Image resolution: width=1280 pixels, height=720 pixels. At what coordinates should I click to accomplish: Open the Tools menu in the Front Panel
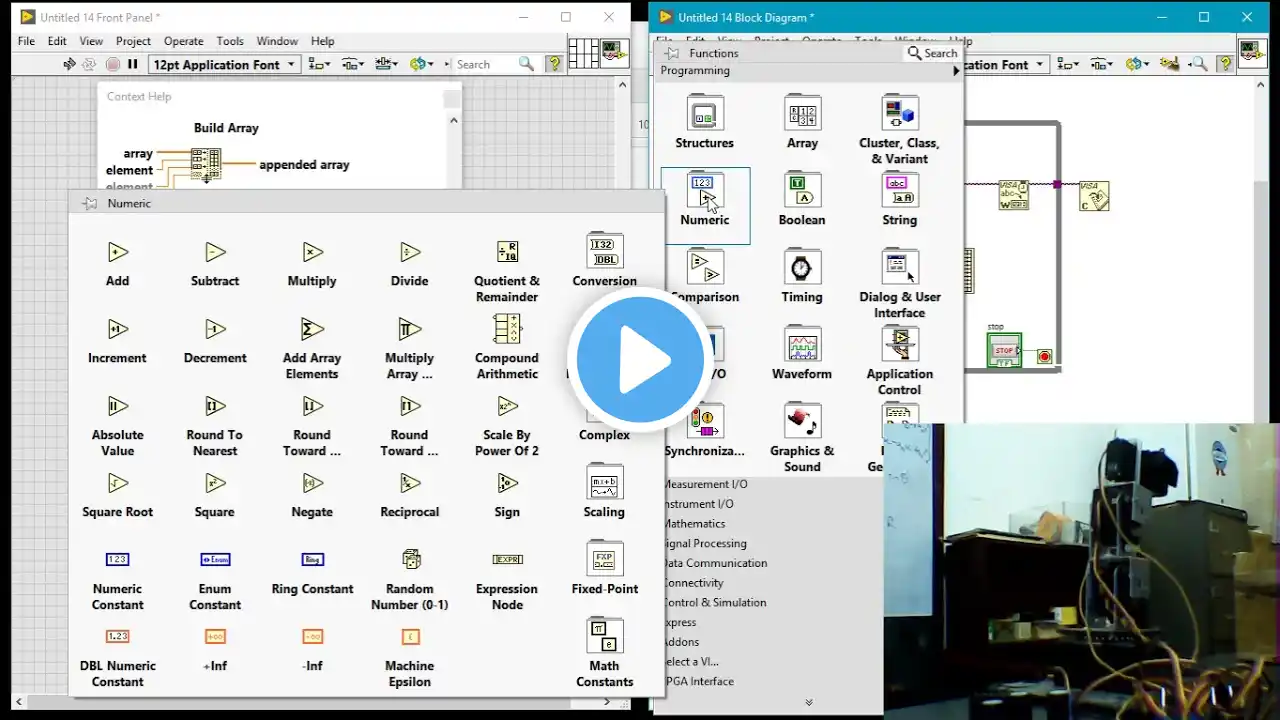click(x=230, y=41)
